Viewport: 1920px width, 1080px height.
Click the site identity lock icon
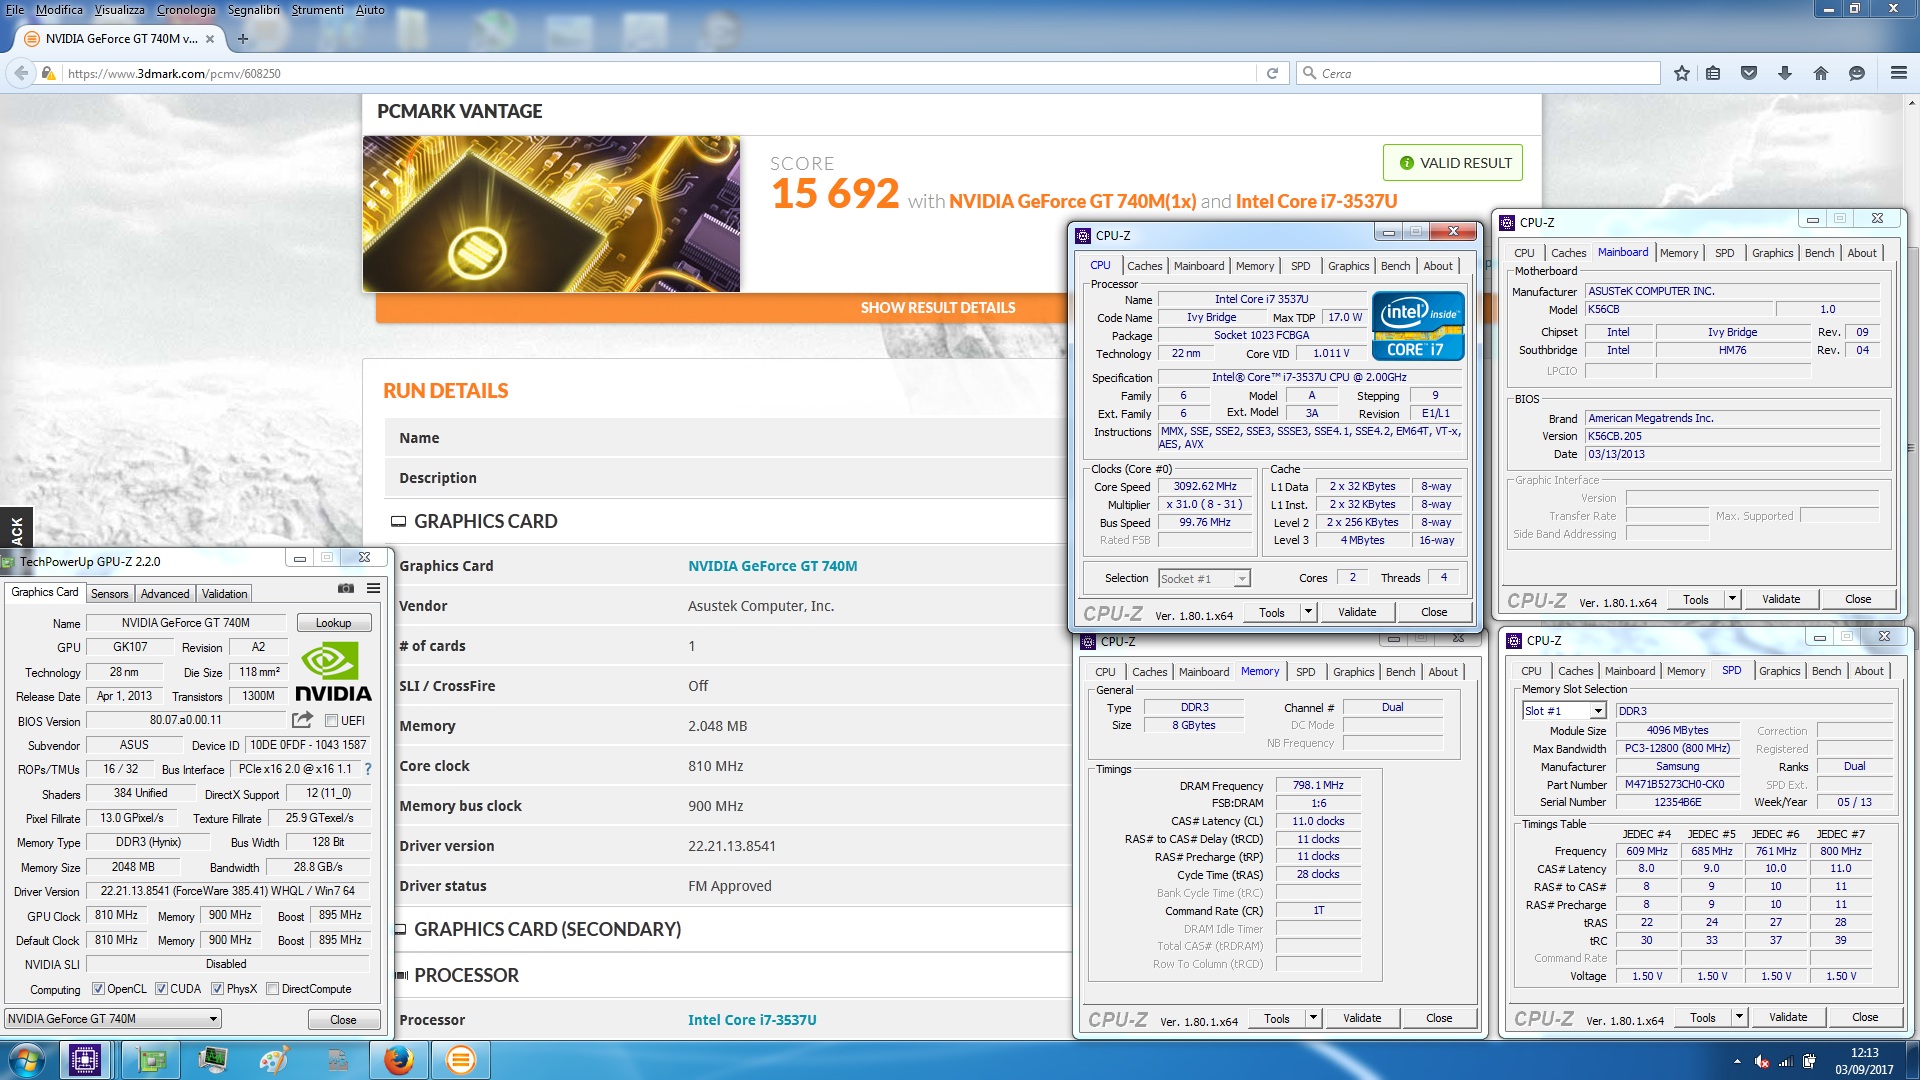pyautogui.click(x=48, y=73)
